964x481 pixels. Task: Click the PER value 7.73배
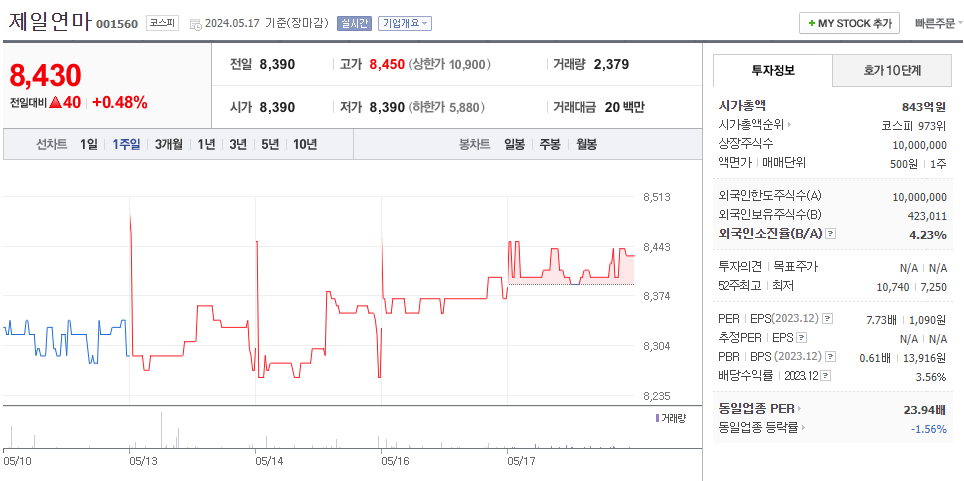[880, 319]
